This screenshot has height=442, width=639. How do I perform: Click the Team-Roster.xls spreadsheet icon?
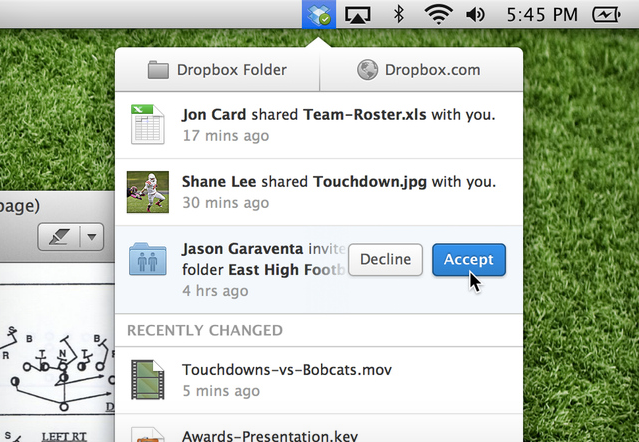pos(147,123)
